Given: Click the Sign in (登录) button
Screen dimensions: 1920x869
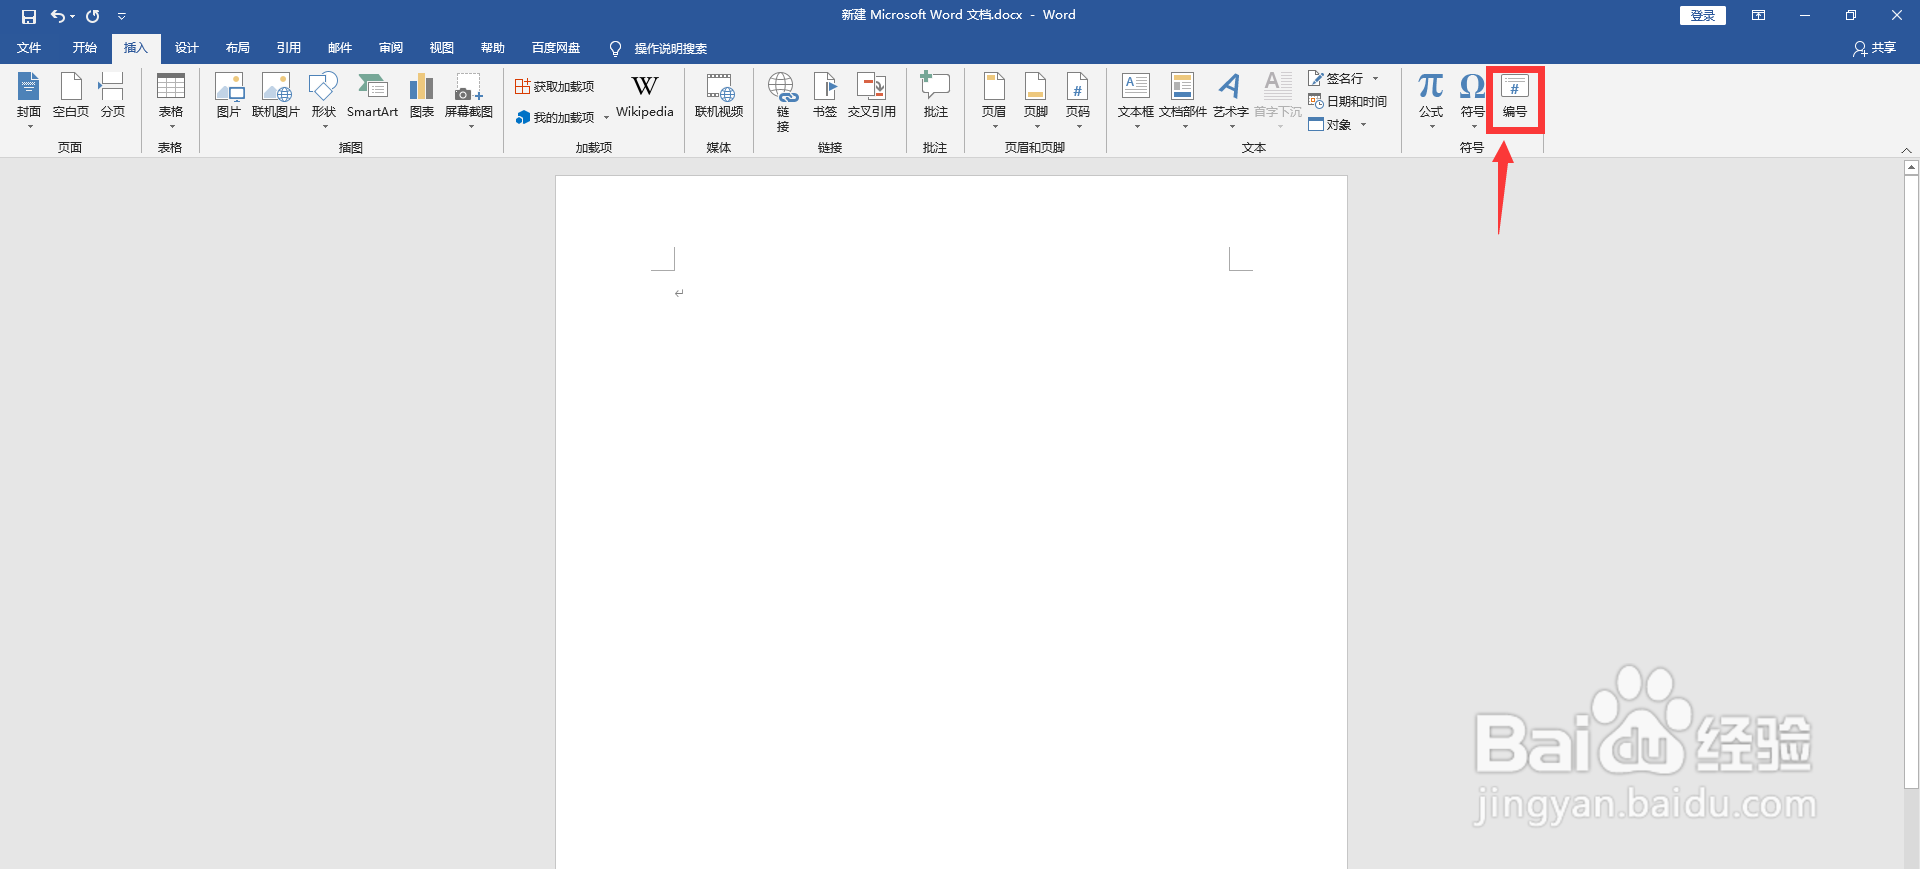Looking at the screenshot, I should click(x=1703, y=15).
